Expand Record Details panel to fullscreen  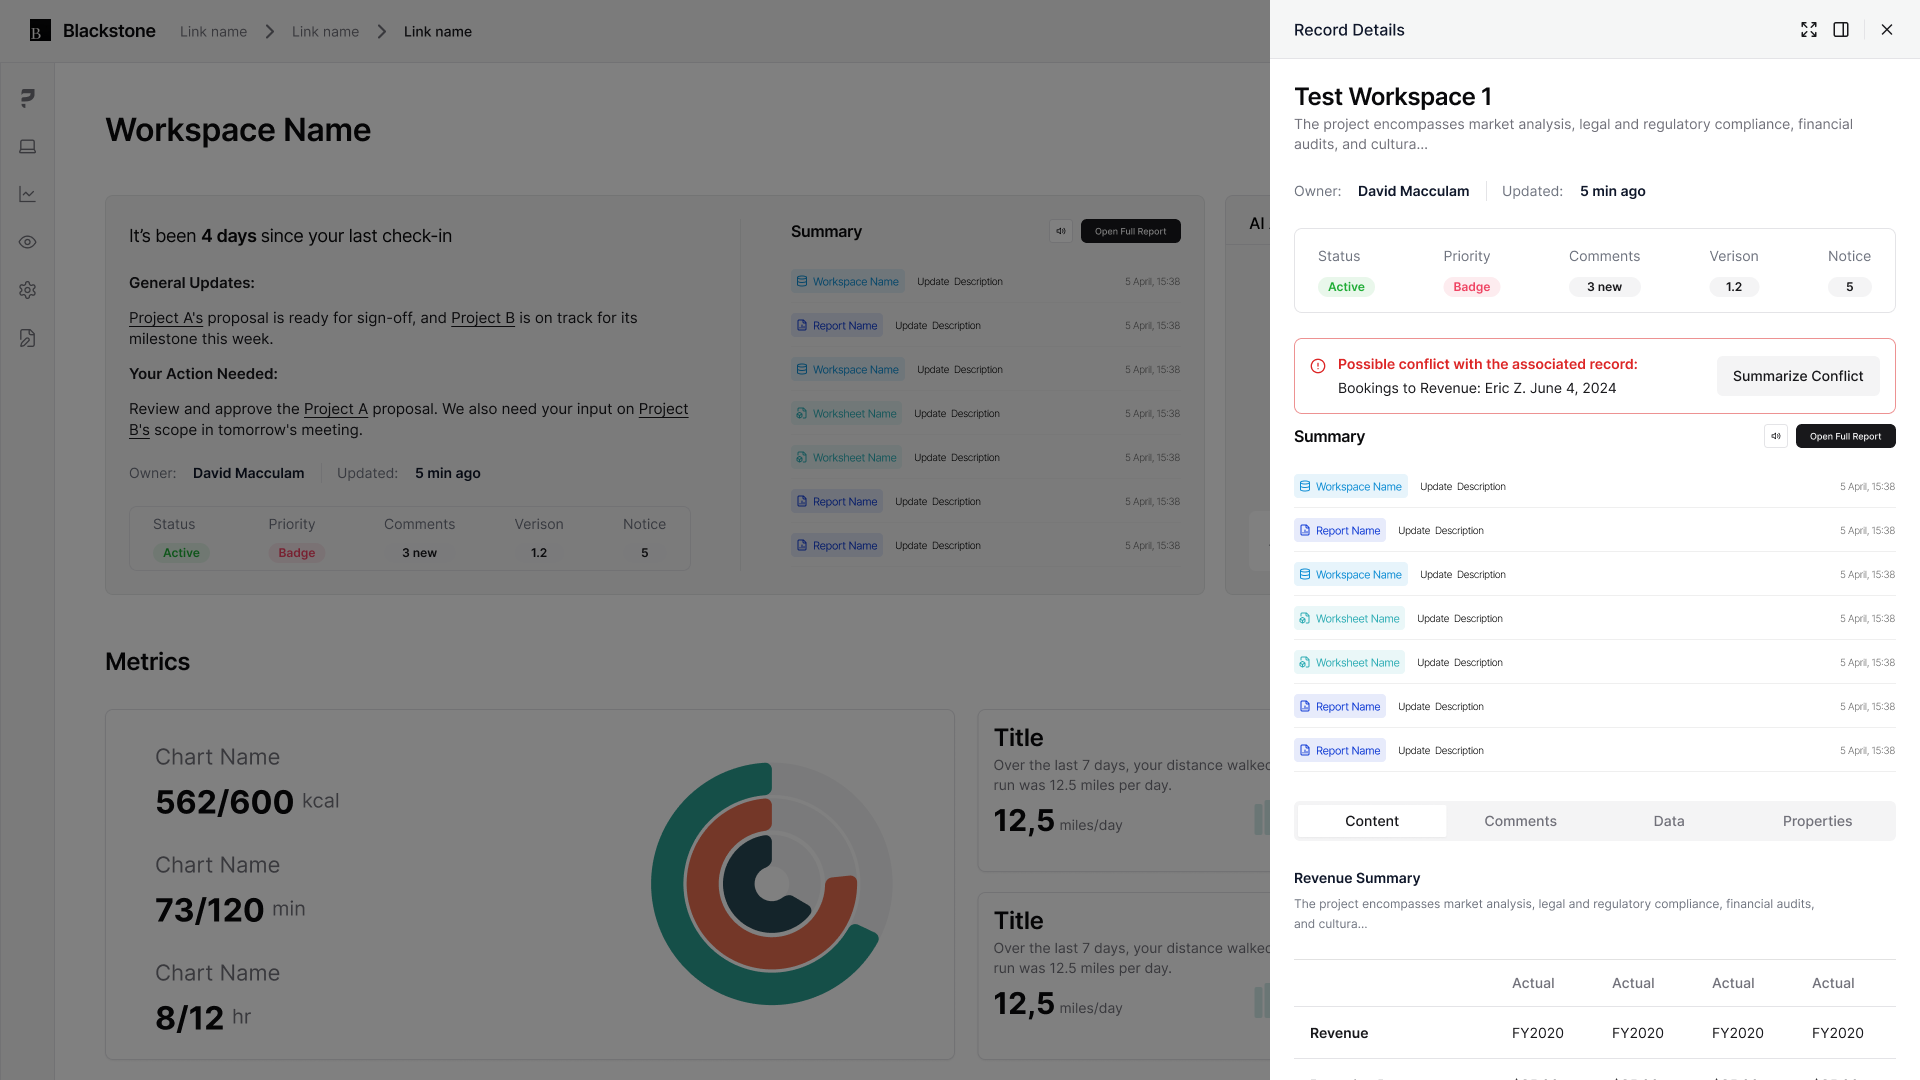point(1809,30)
